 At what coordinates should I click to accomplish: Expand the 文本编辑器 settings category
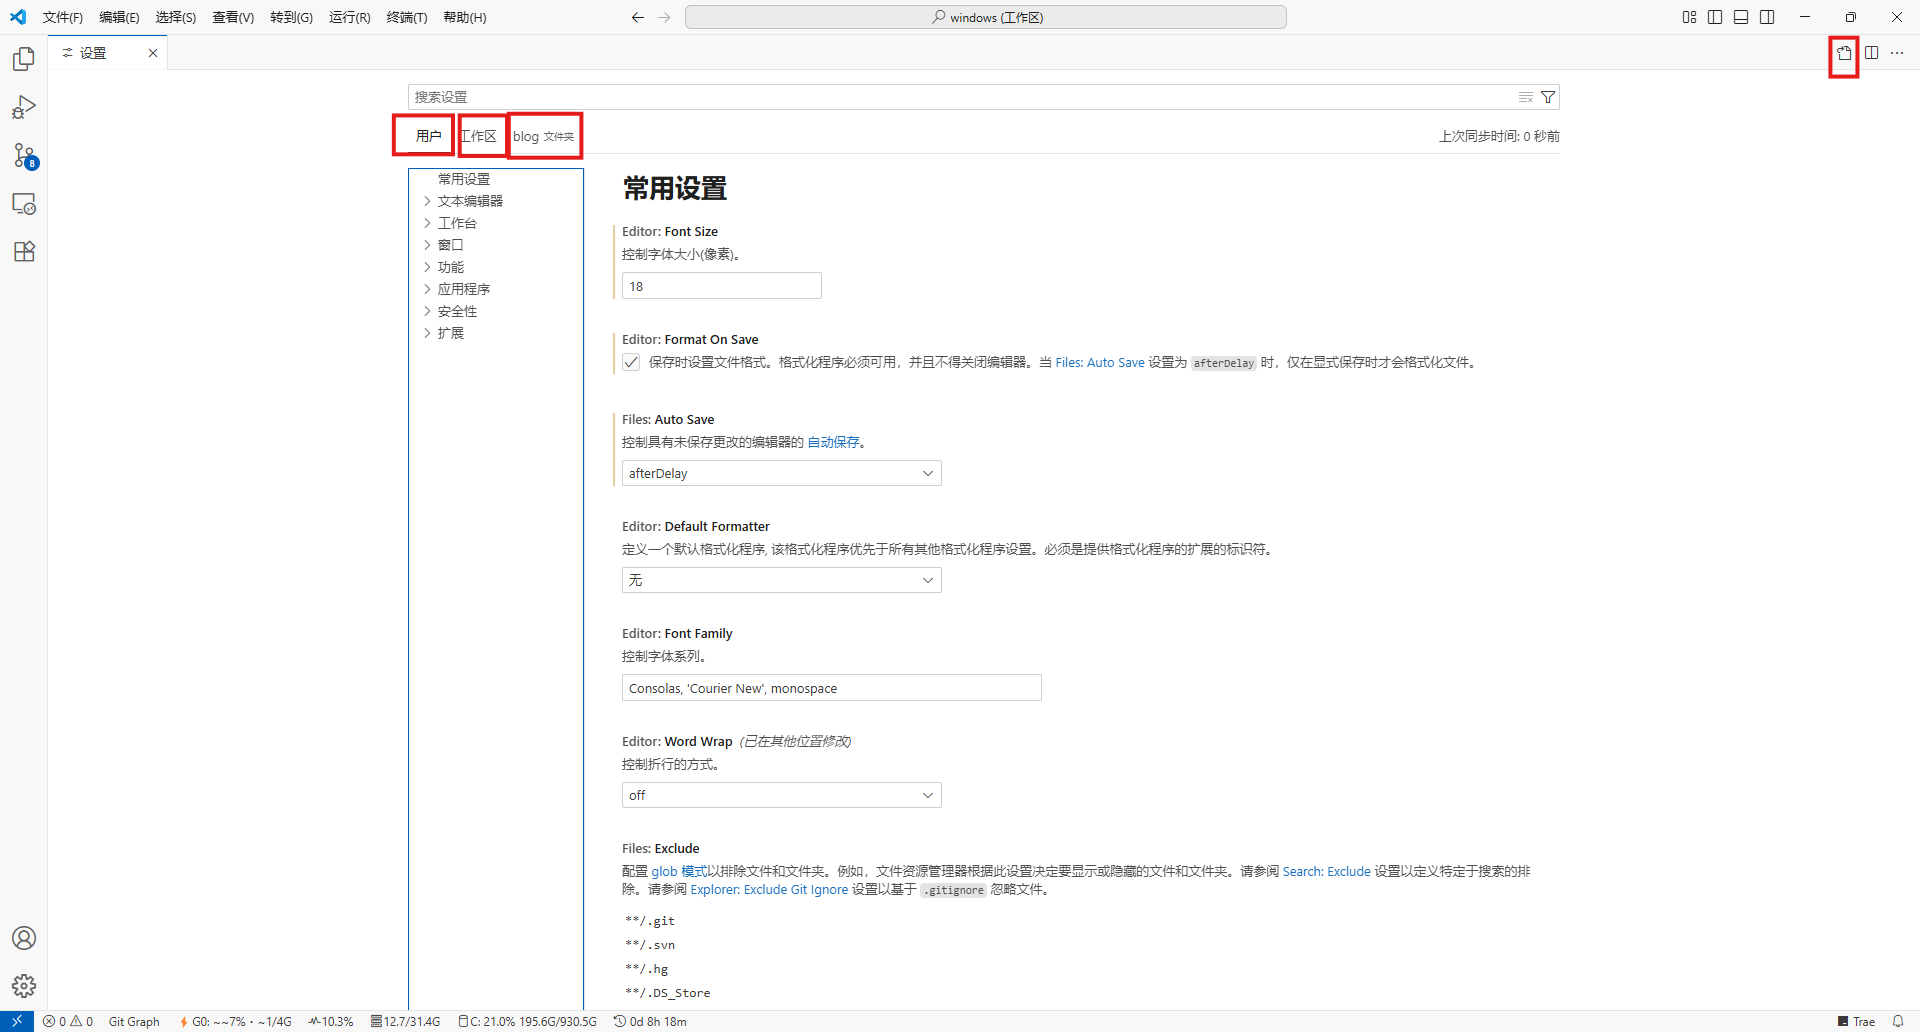pos(470,201)
